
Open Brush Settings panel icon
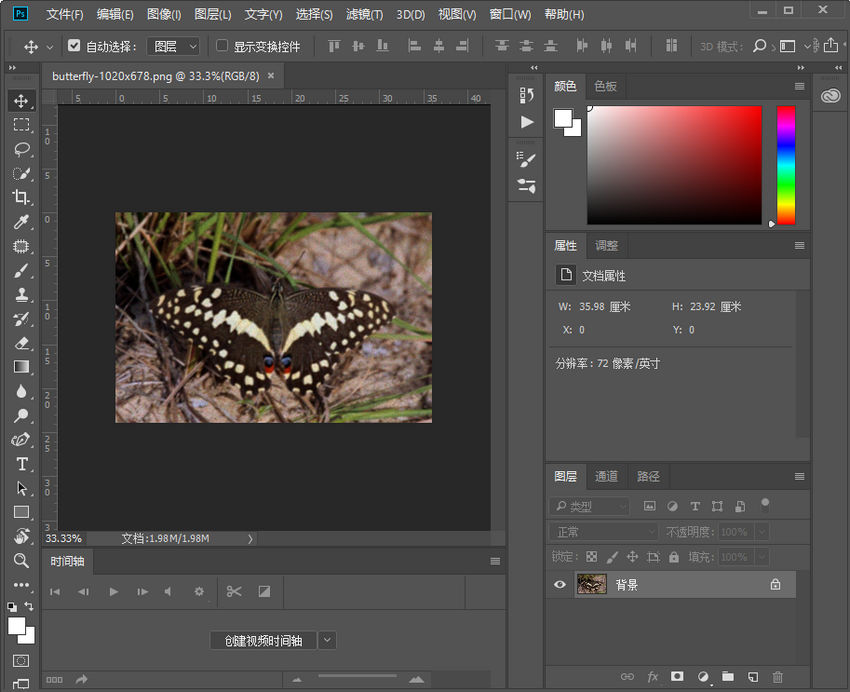[x=526, y=160]
